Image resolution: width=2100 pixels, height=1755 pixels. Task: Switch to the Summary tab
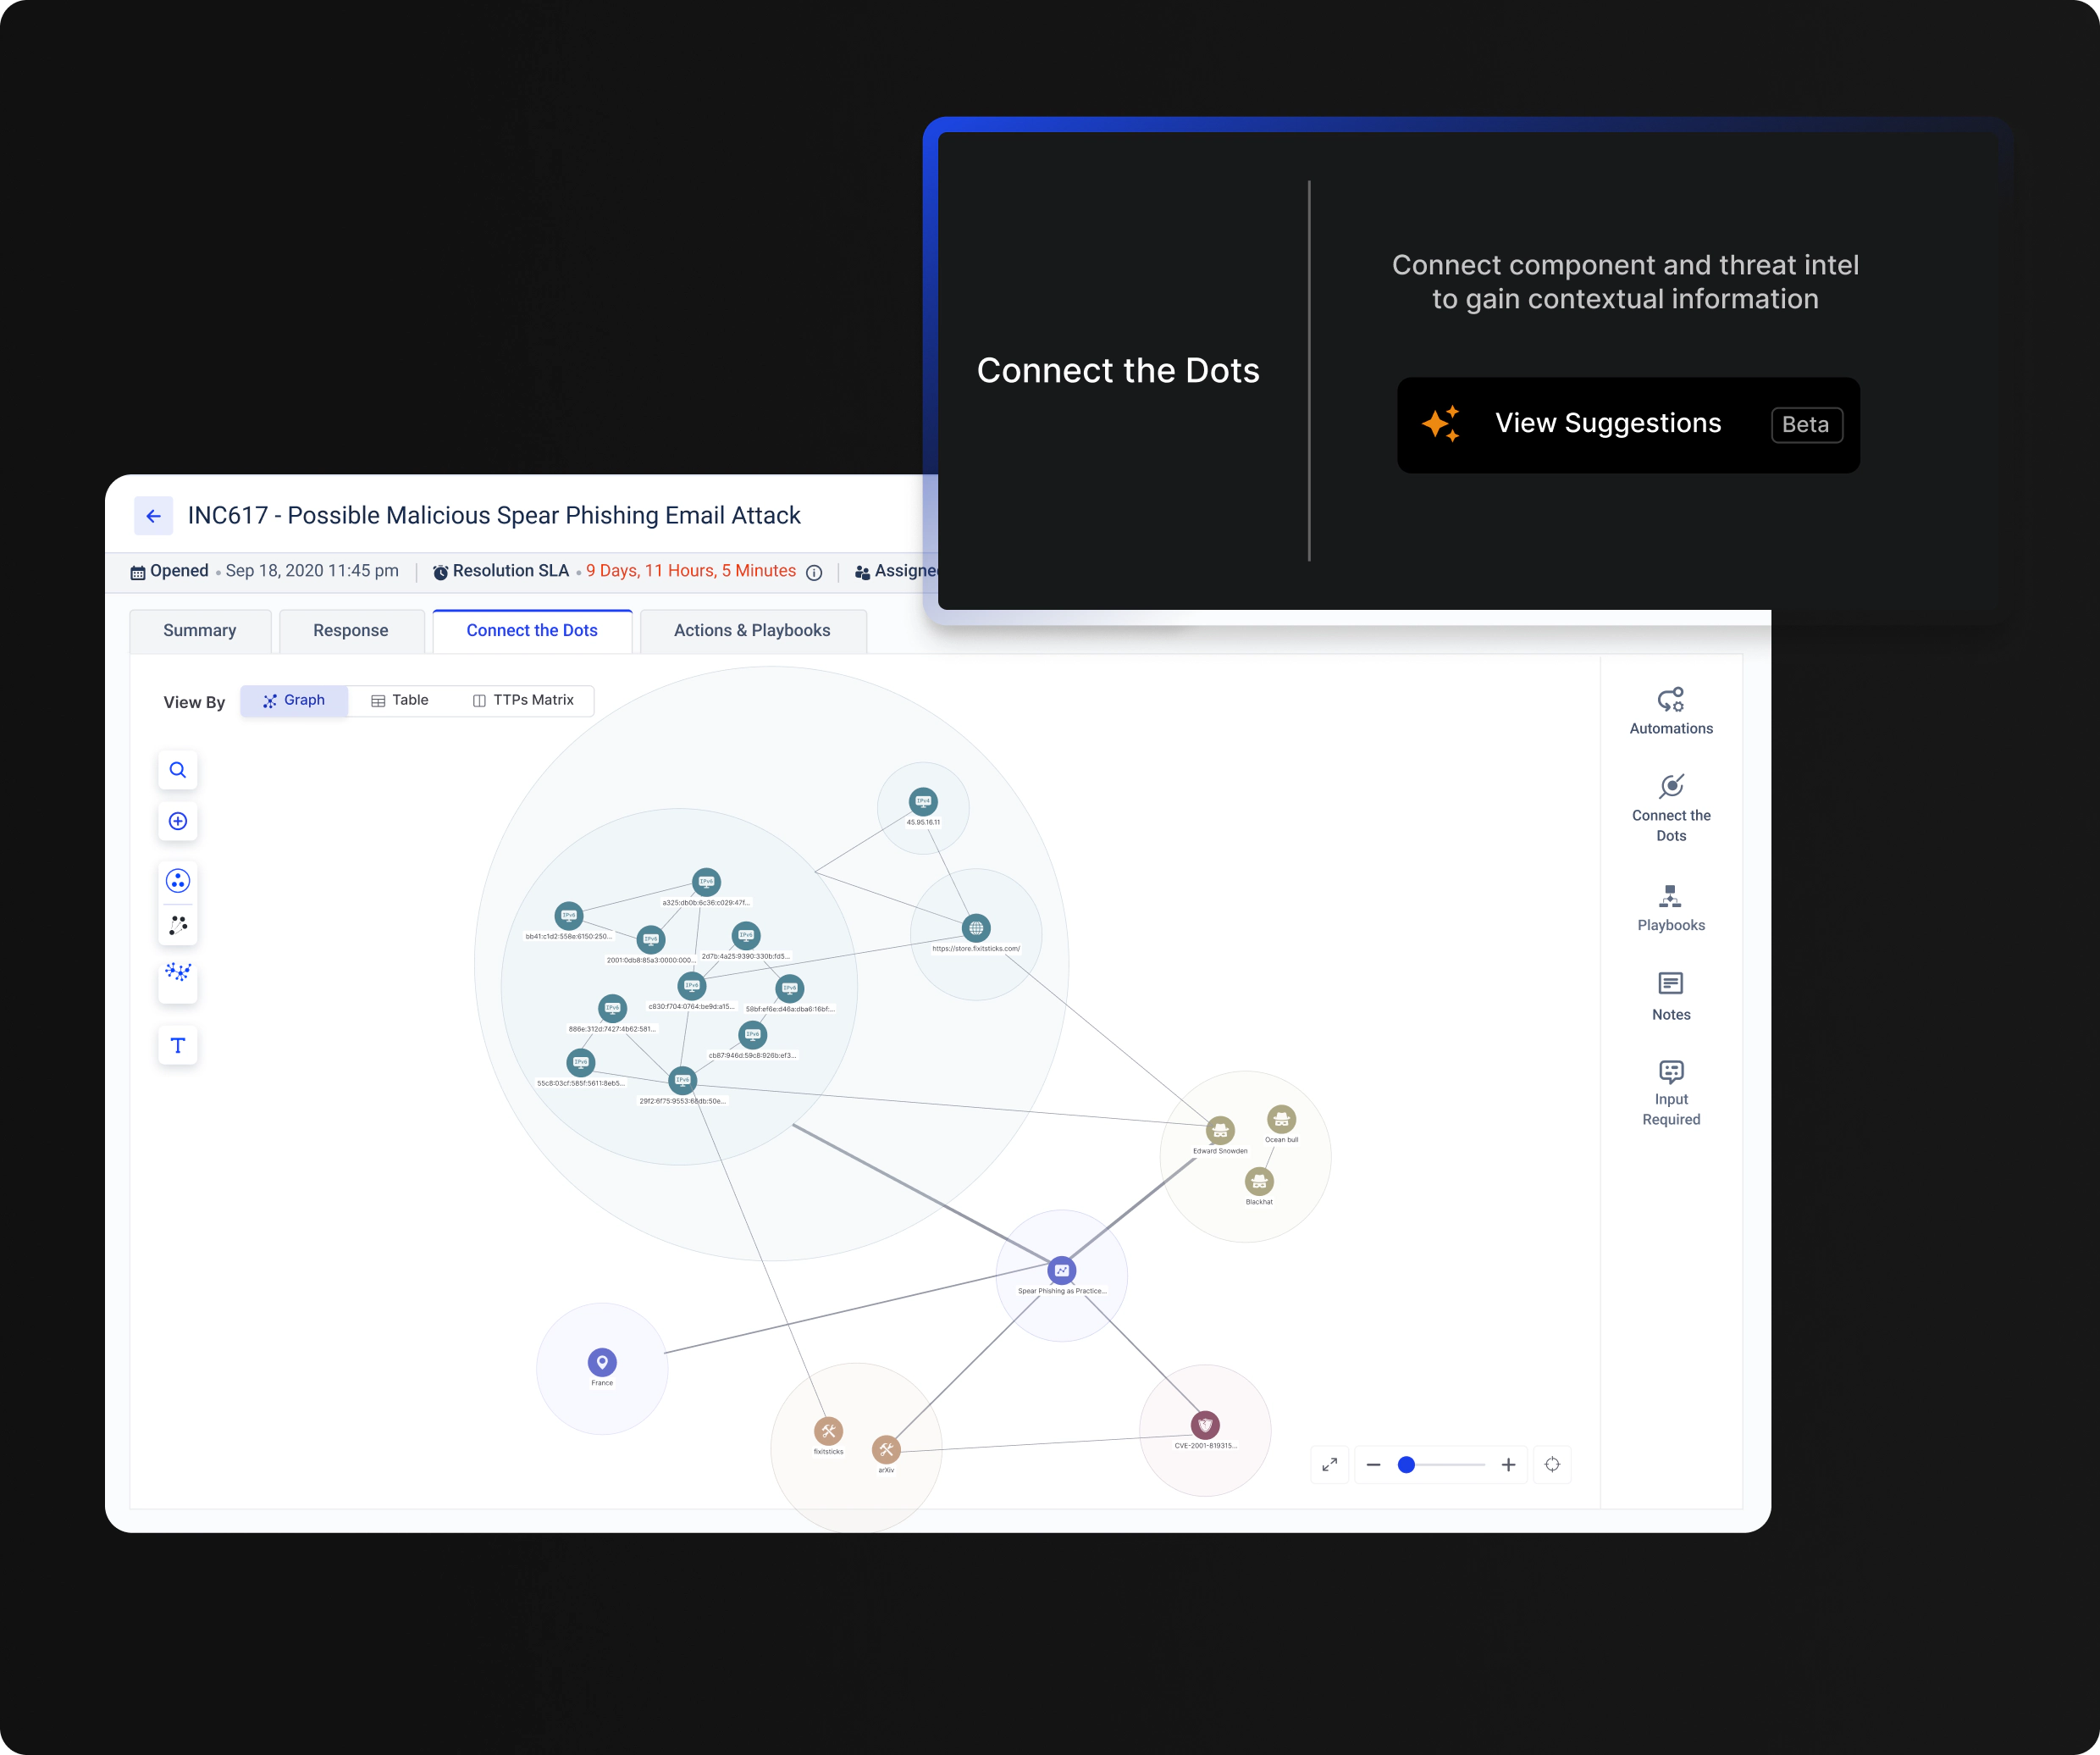tap(199, 630)
